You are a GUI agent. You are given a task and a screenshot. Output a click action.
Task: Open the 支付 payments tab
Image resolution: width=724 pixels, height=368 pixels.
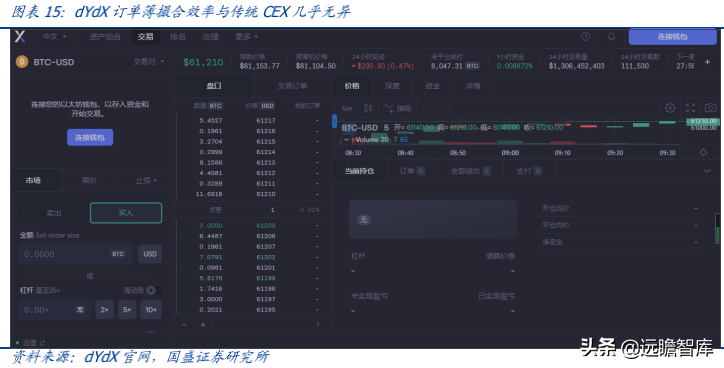(x=529, y=171)
